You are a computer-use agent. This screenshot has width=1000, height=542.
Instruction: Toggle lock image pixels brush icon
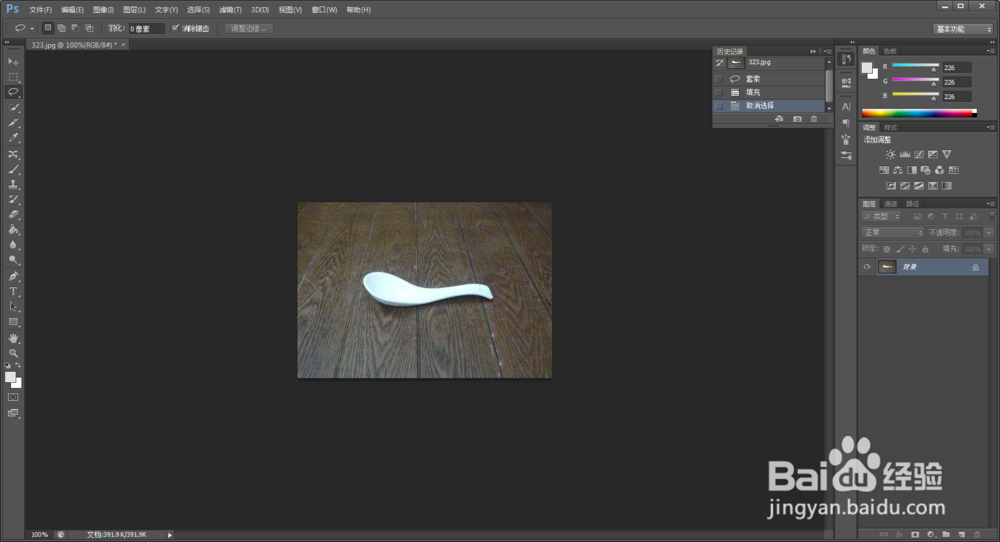pos(900,249)
